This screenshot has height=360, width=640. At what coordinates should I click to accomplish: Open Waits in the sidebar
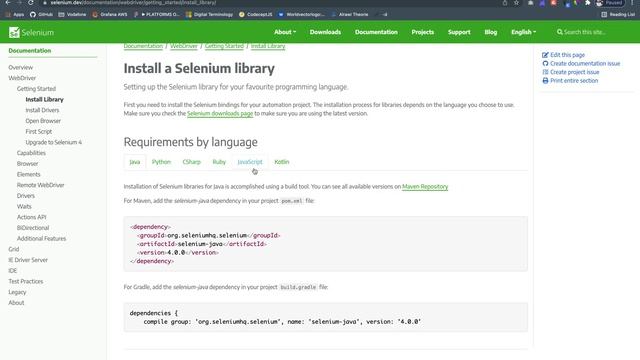(x=24, y=207)
